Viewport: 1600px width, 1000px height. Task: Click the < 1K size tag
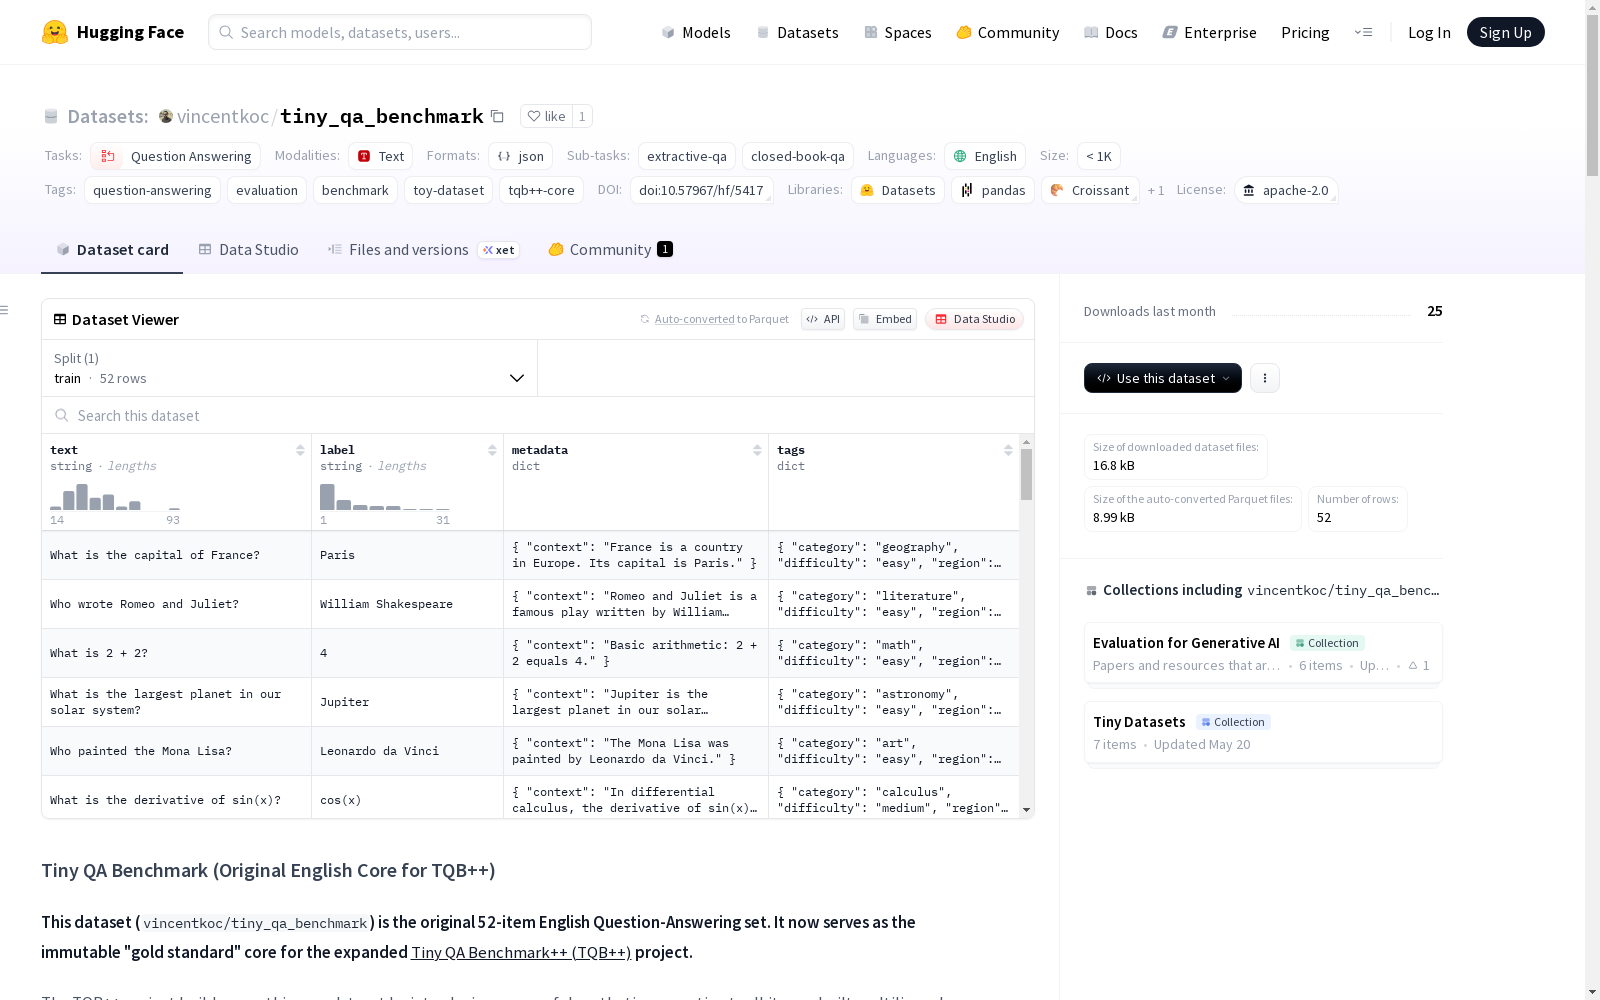pyautogui.click(x=1099, y=156)
